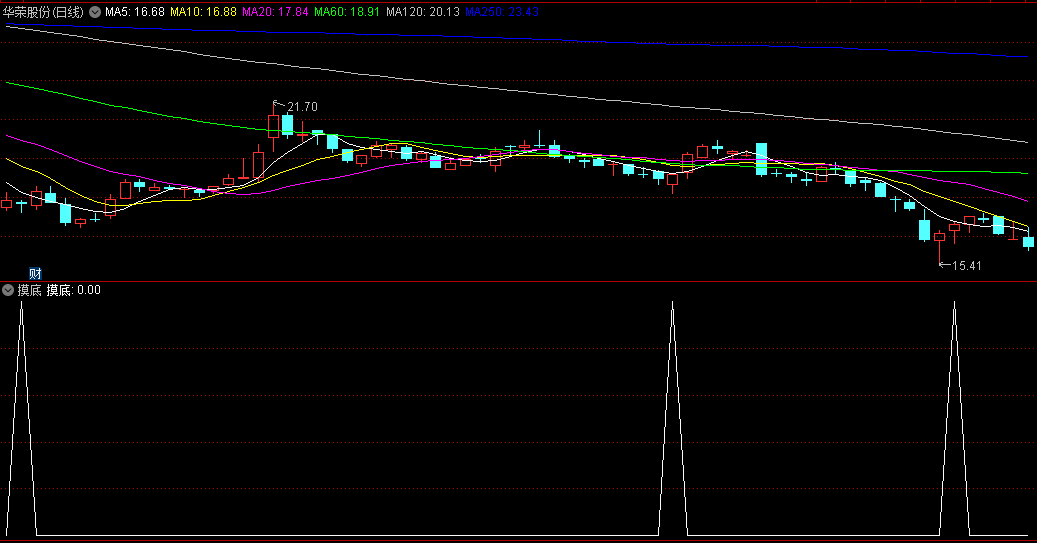The image size is (1037, 543).
Task: Click the MA10: 16.88 label
Action: coord(203,12)
